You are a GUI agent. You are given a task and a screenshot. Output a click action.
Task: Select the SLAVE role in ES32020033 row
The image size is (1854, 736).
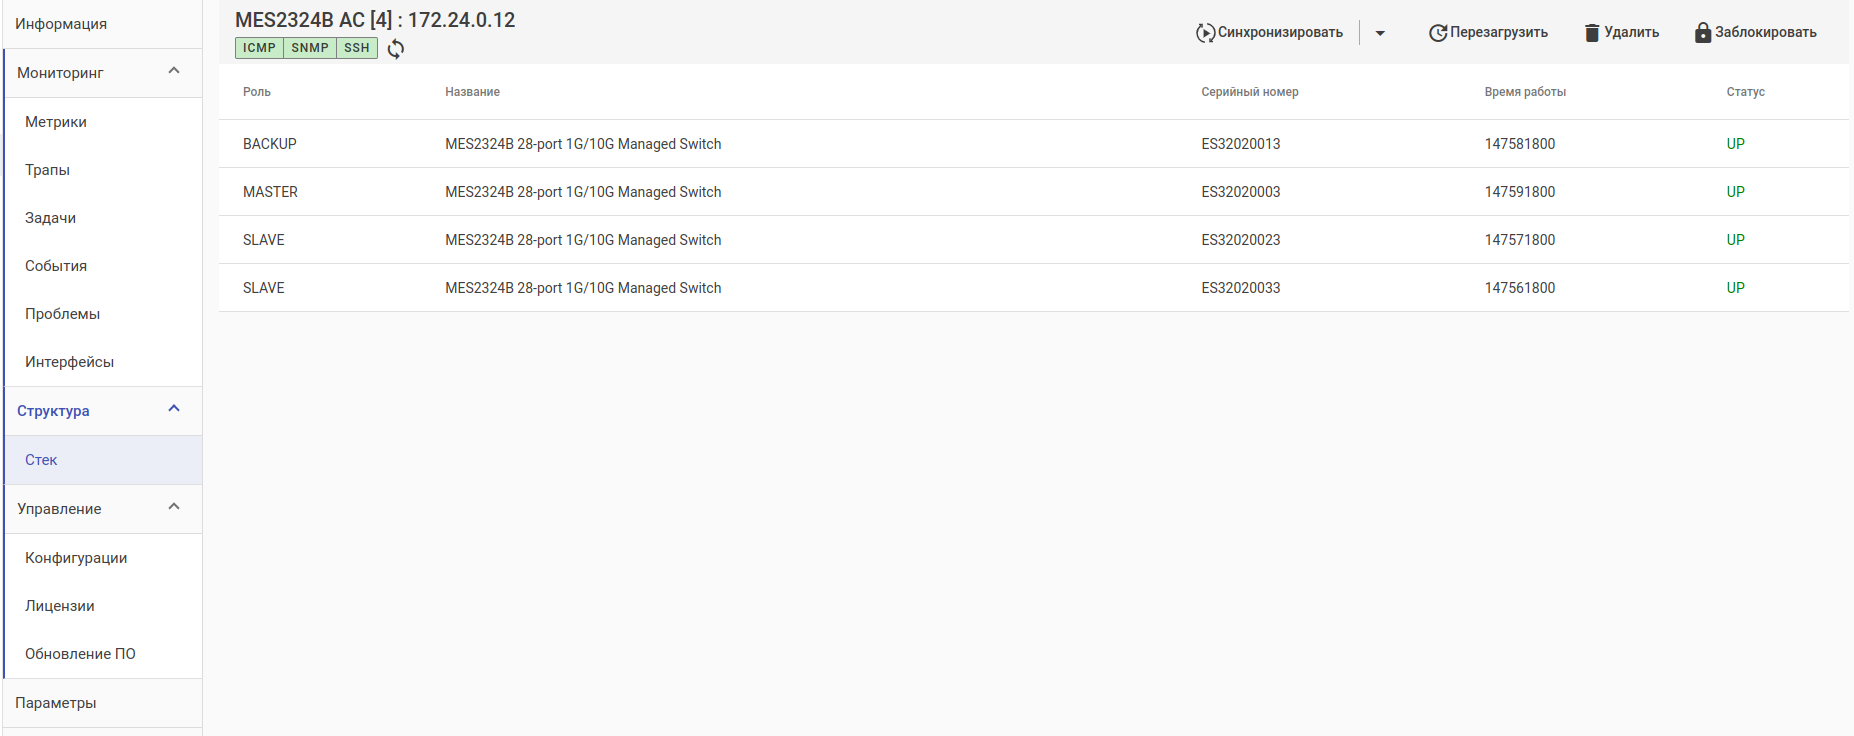(264, 288)
